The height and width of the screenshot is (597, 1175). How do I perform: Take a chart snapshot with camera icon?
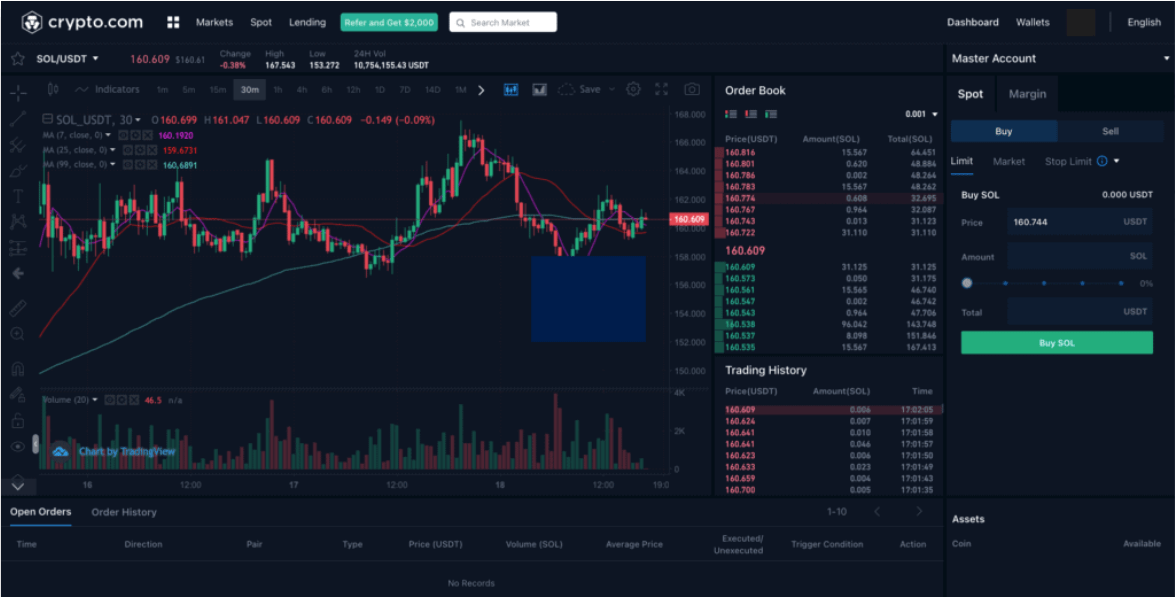[691, 89]
